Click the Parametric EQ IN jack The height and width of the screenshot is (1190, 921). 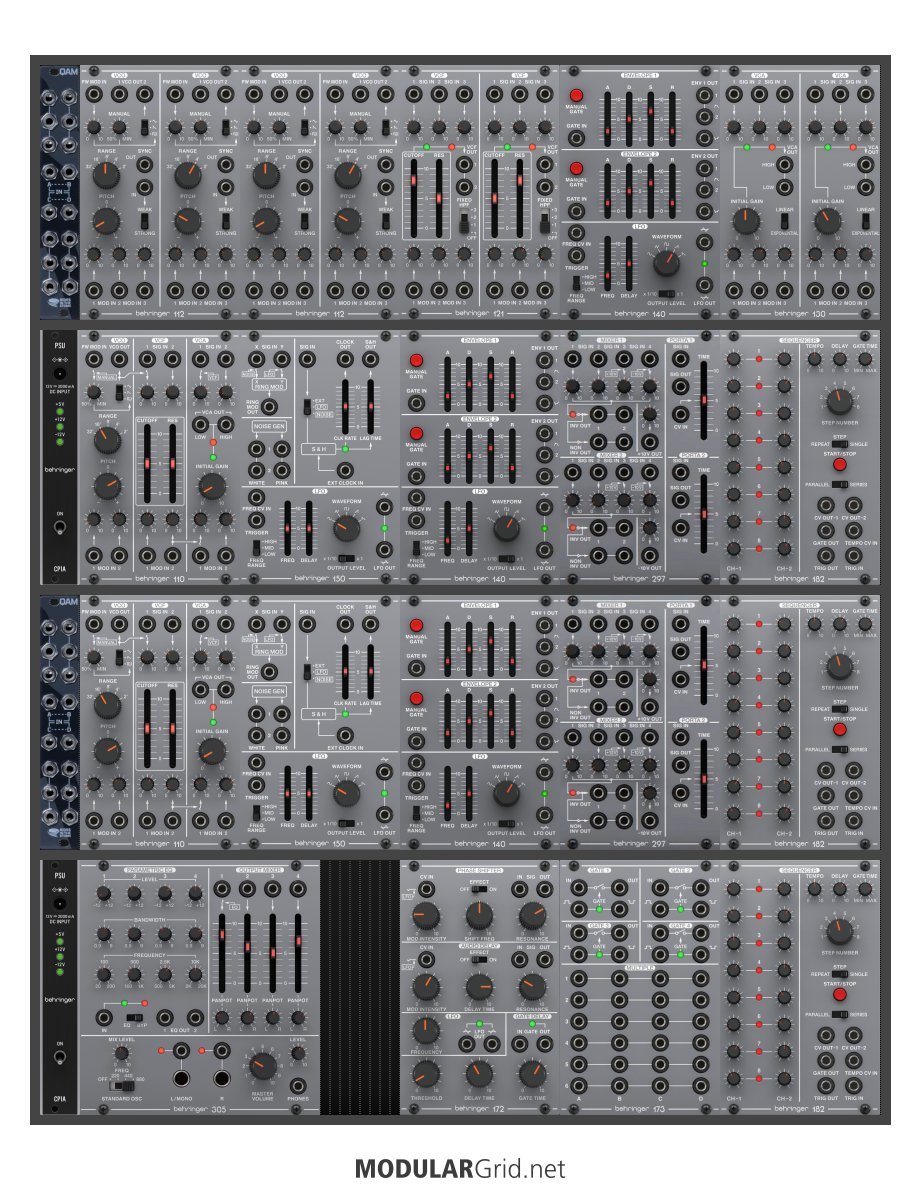click(105, 1017)
